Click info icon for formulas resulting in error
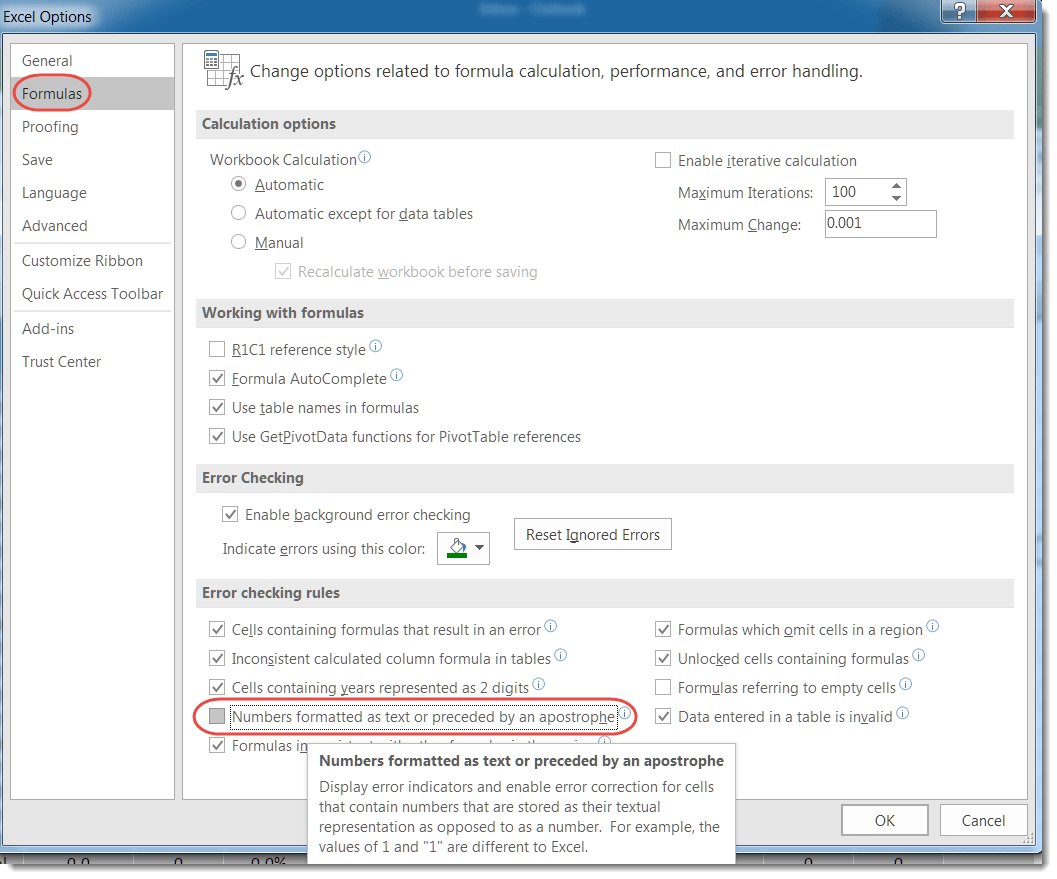 [551, 627]
